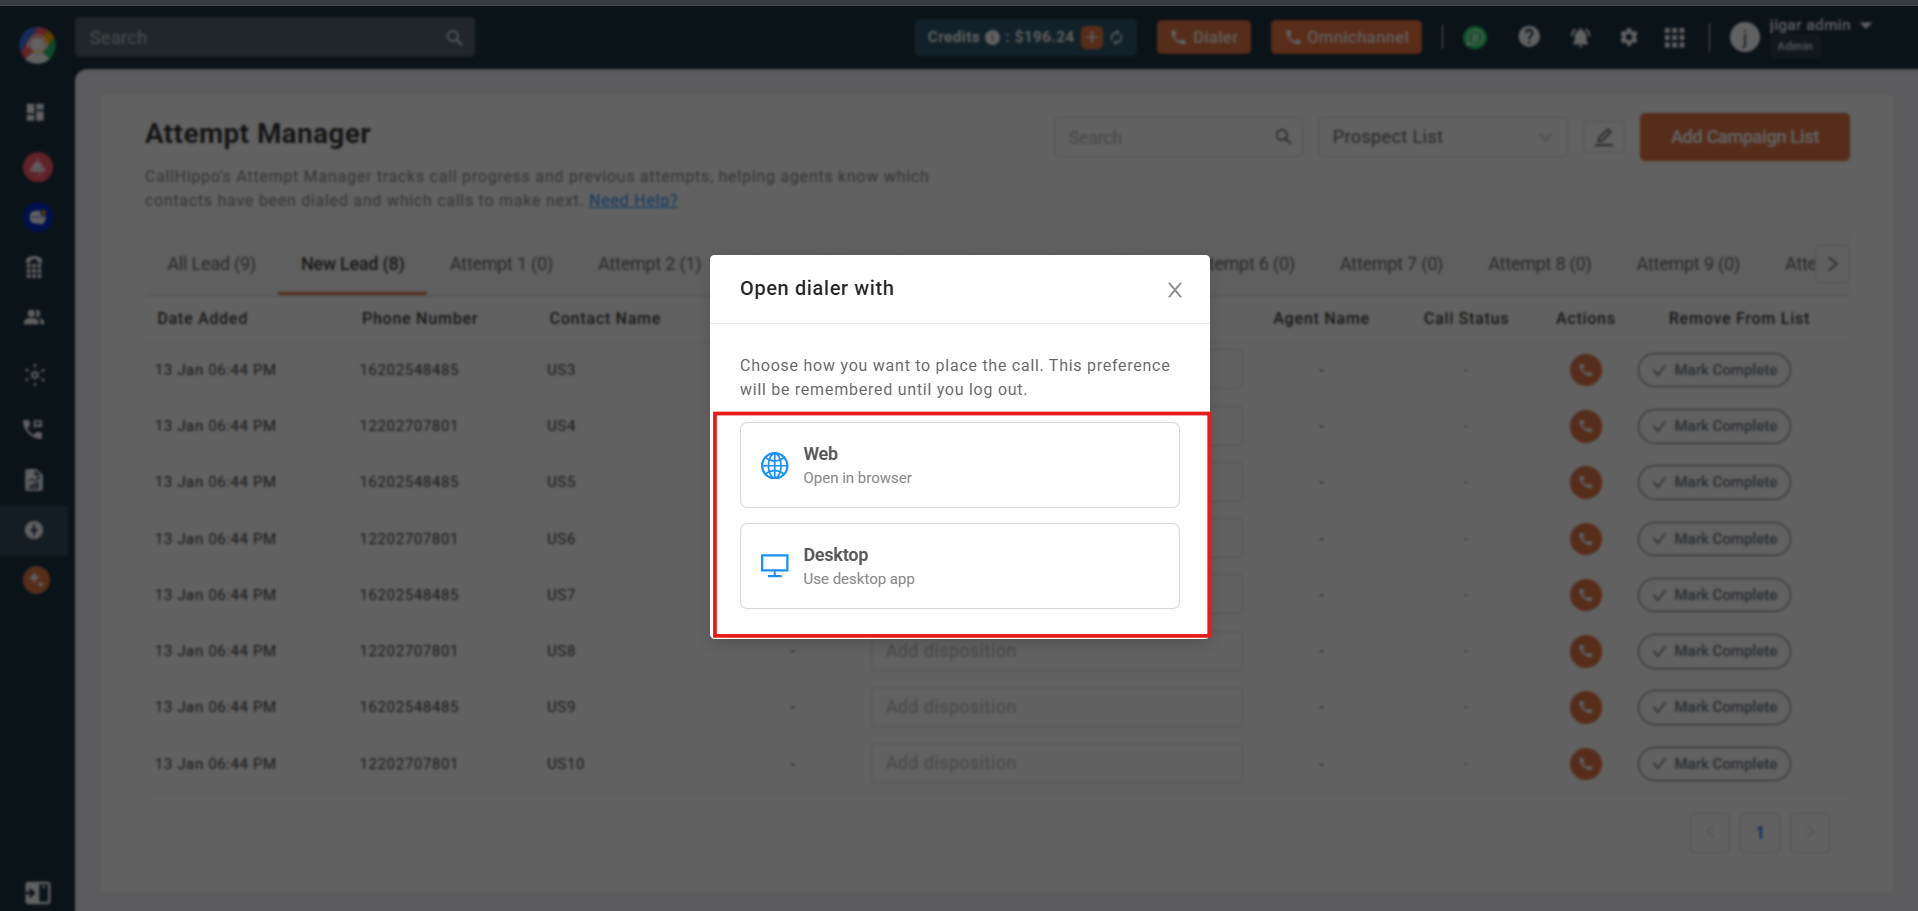This screenshot has width=1918, height=911.
Task: Open the Dialer button in header
Action: [1204, 37]
